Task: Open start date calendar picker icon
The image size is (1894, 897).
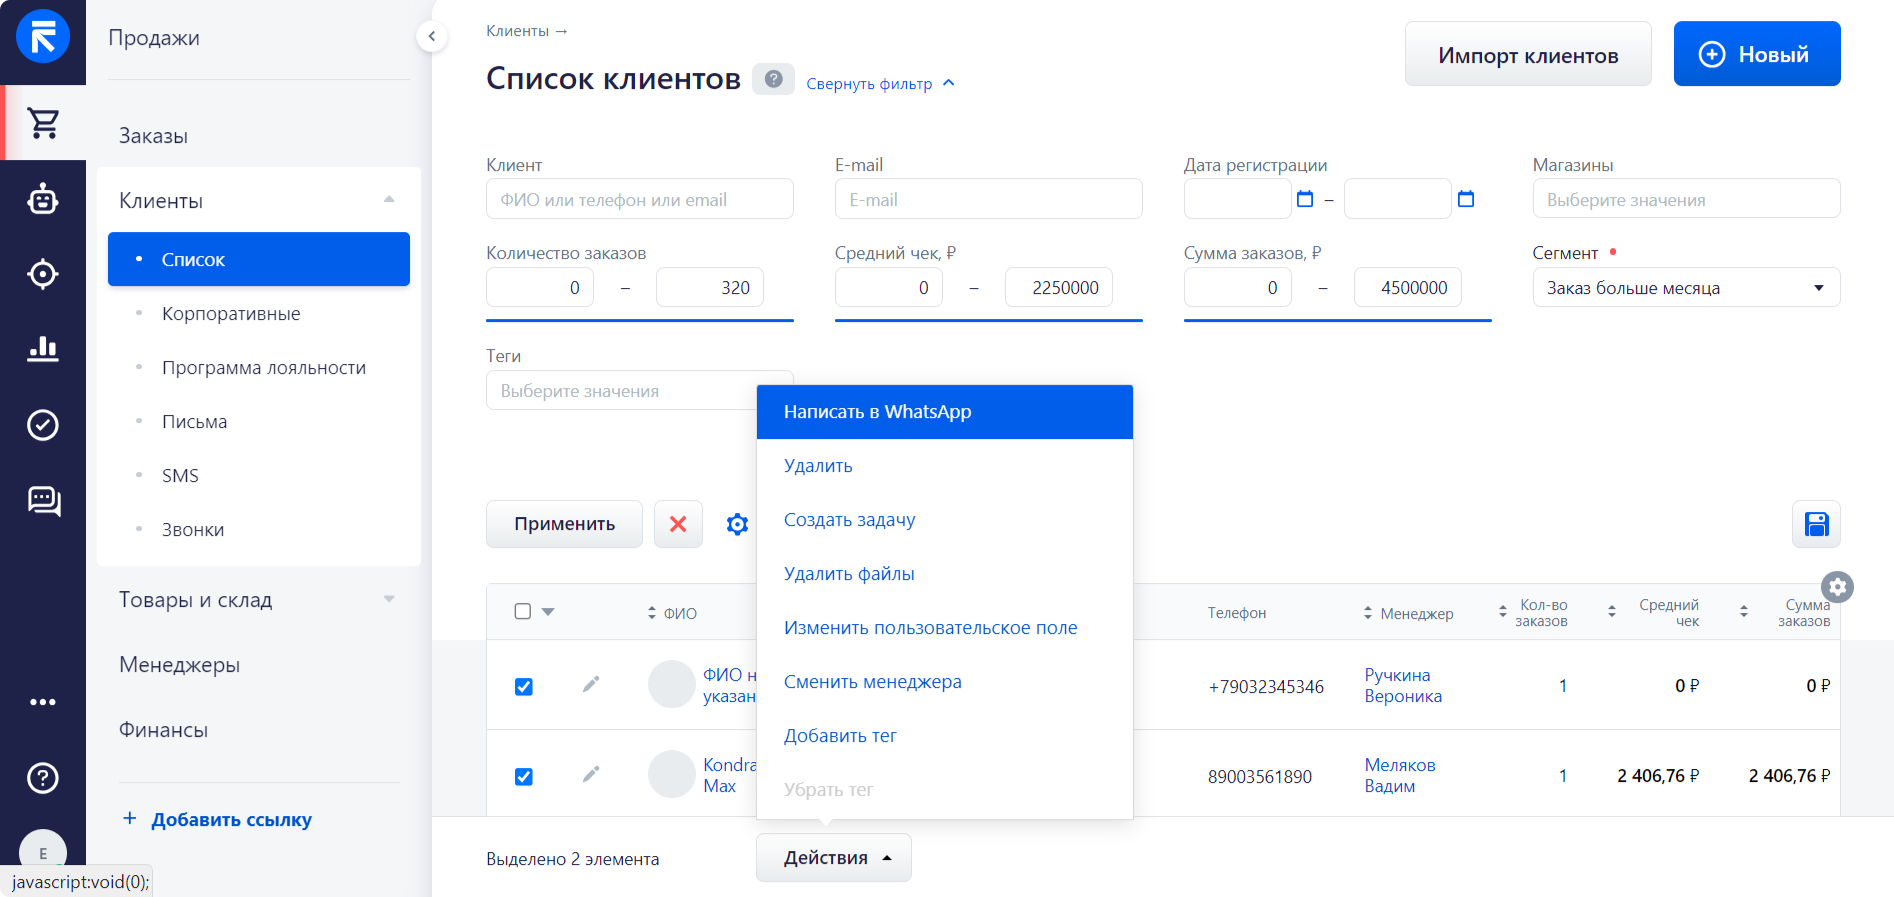Action: 1305,199
